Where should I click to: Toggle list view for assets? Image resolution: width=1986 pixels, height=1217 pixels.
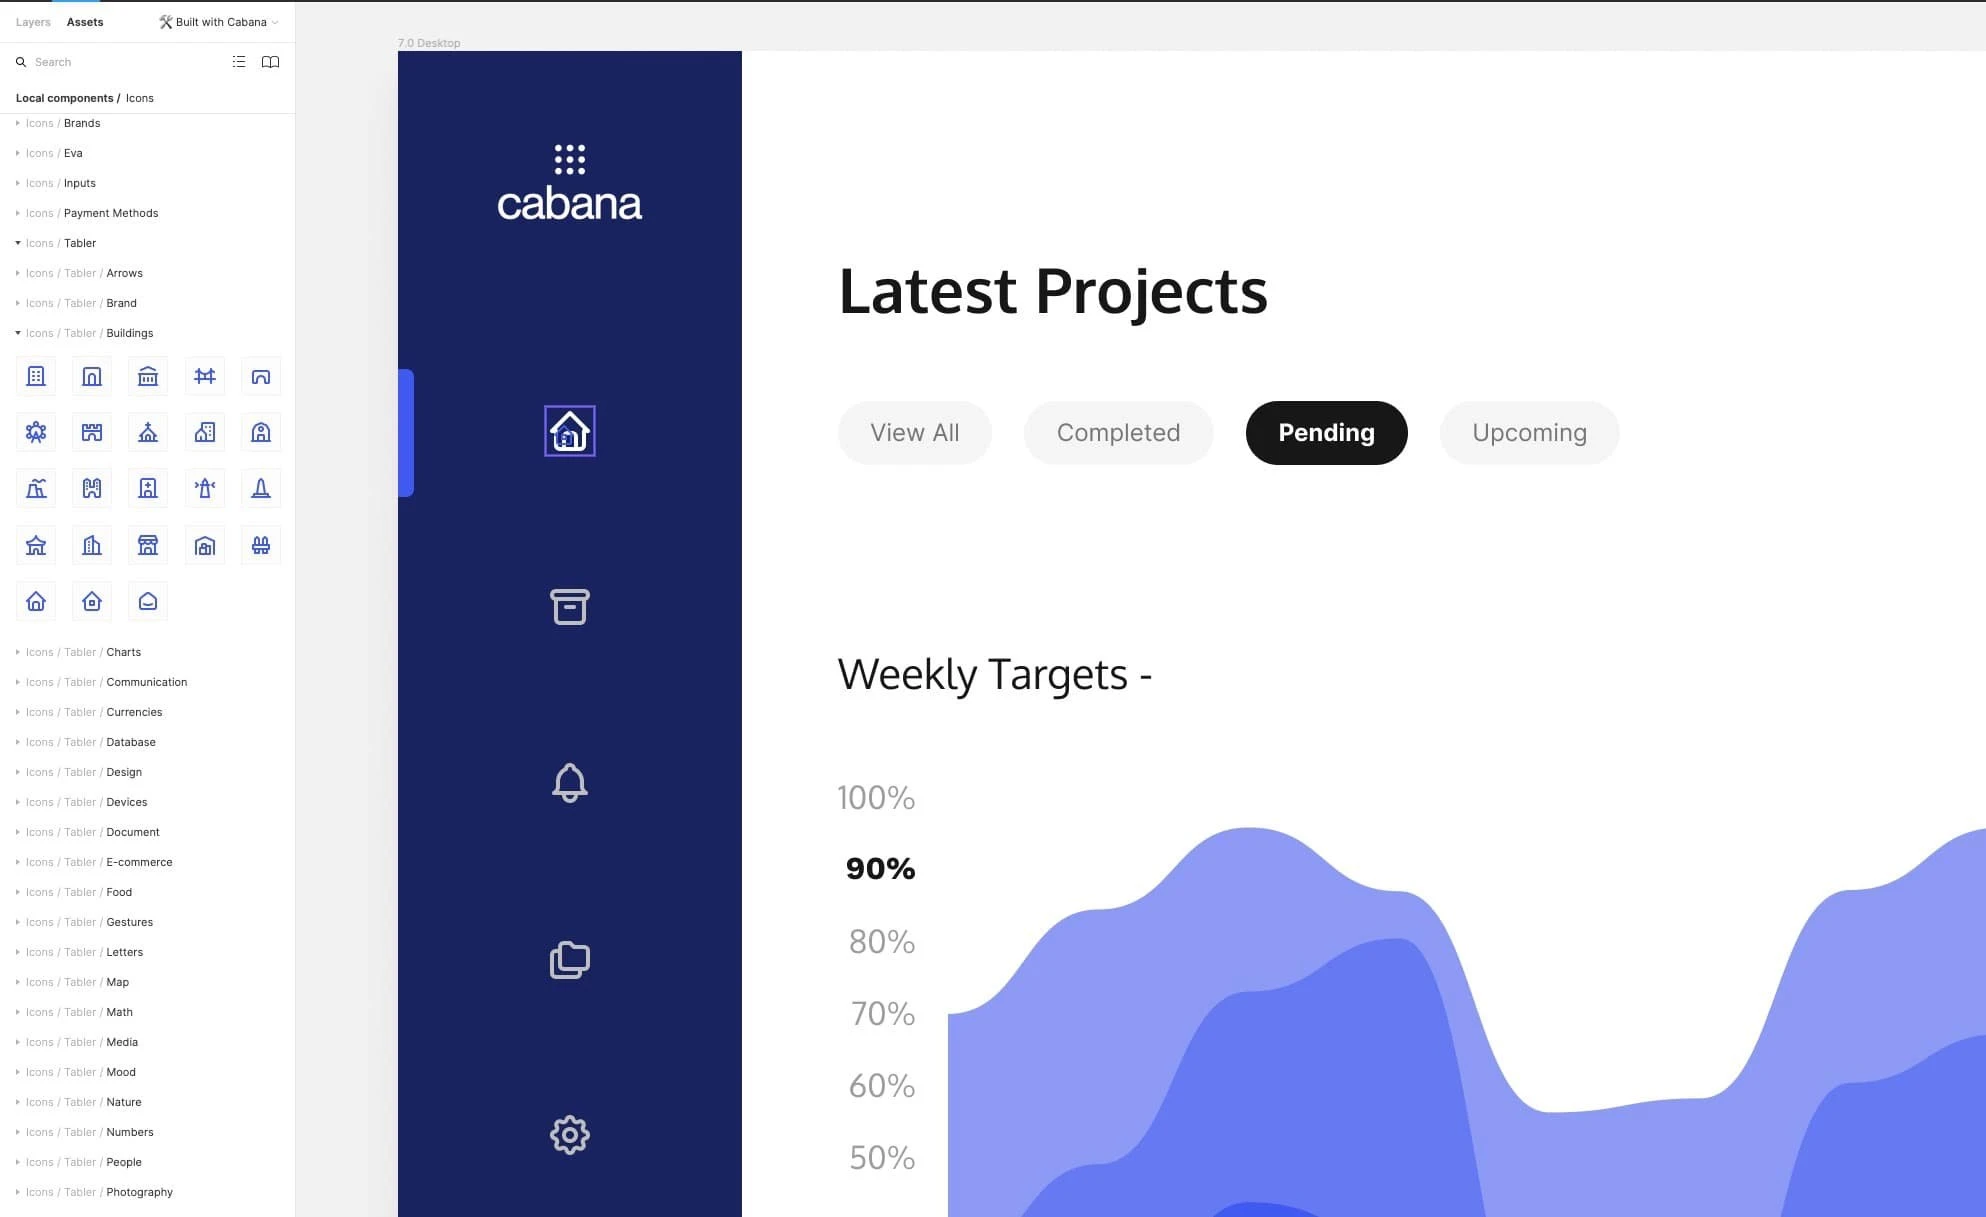coord(239,62)
